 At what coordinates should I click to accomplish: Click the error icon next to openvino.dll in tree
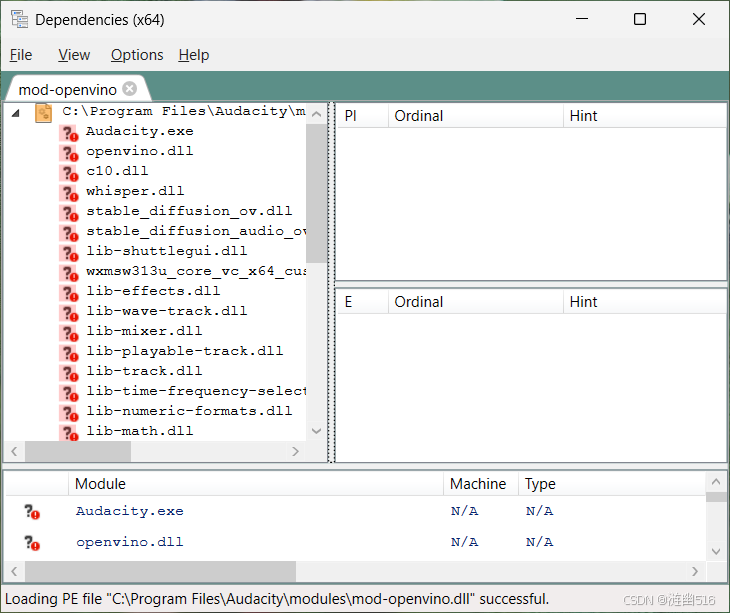pyautogui.click(x=69, y=153)
